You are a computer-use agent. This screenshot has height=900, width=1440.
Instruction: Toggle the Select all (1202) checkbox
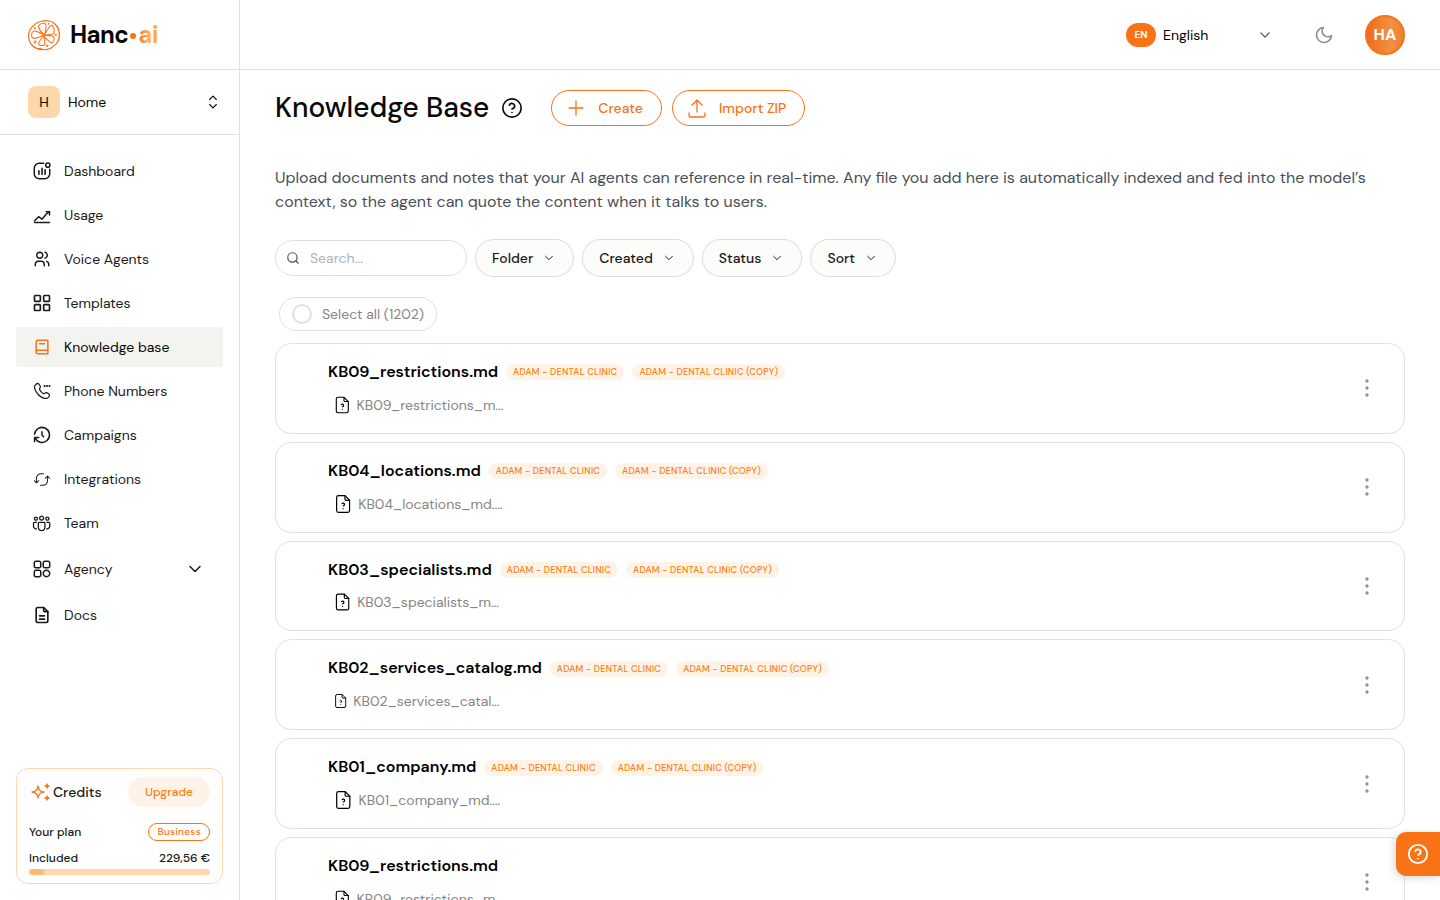tap(301, 313)
